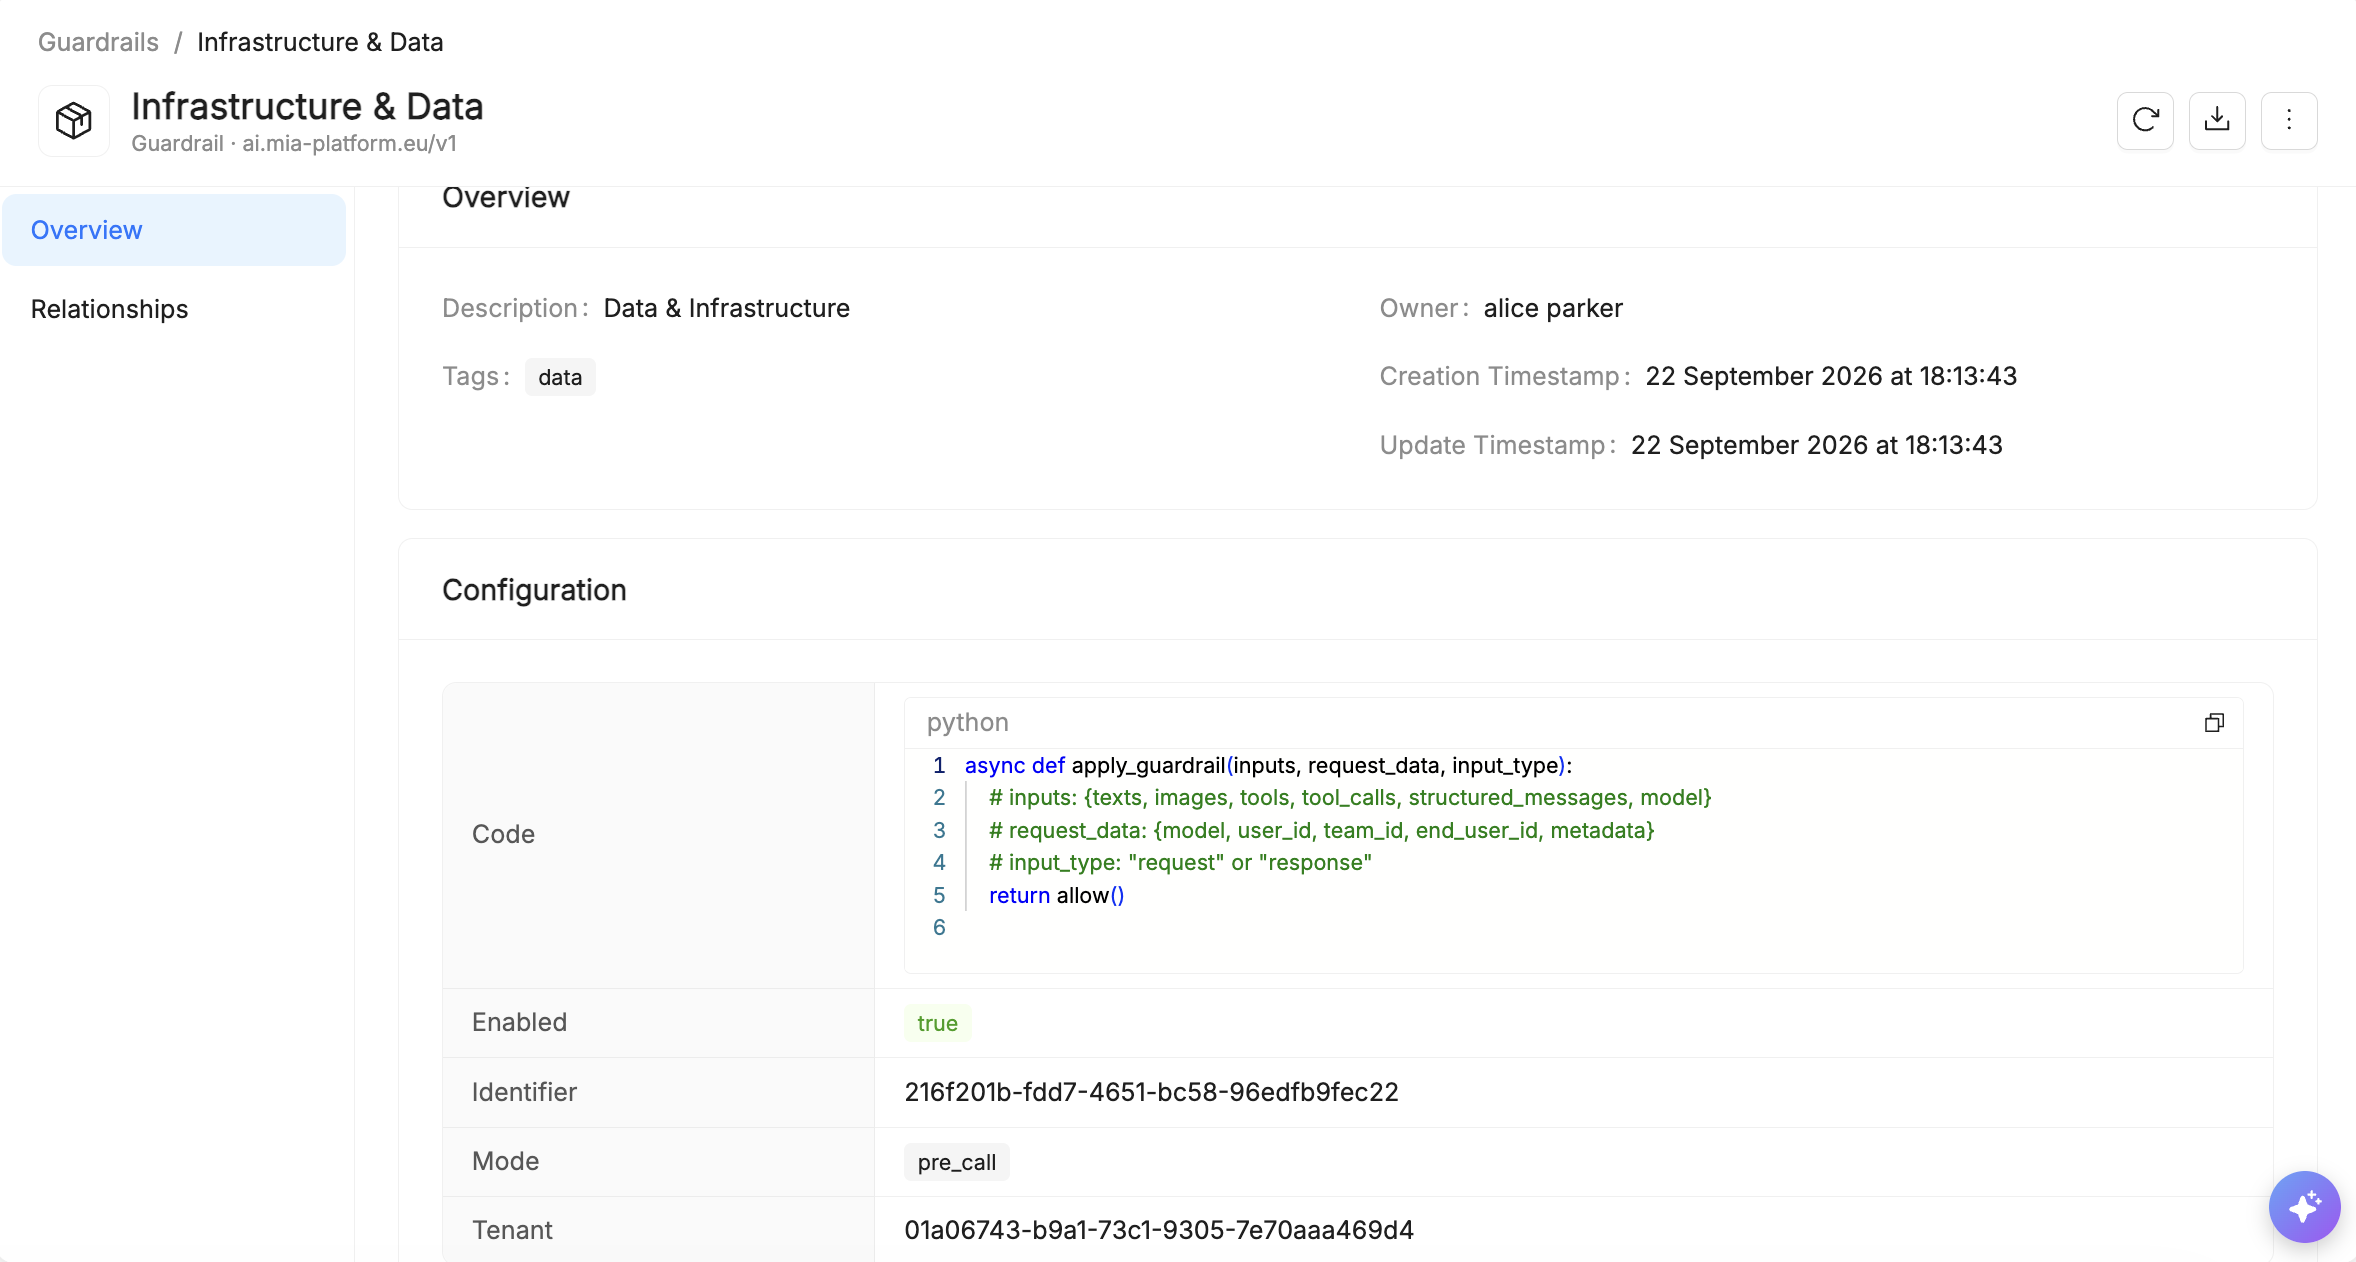This screenshot has height=1262, width=2356.
Task: Click the Enabled row label
Action: (x=519, y=1022)
